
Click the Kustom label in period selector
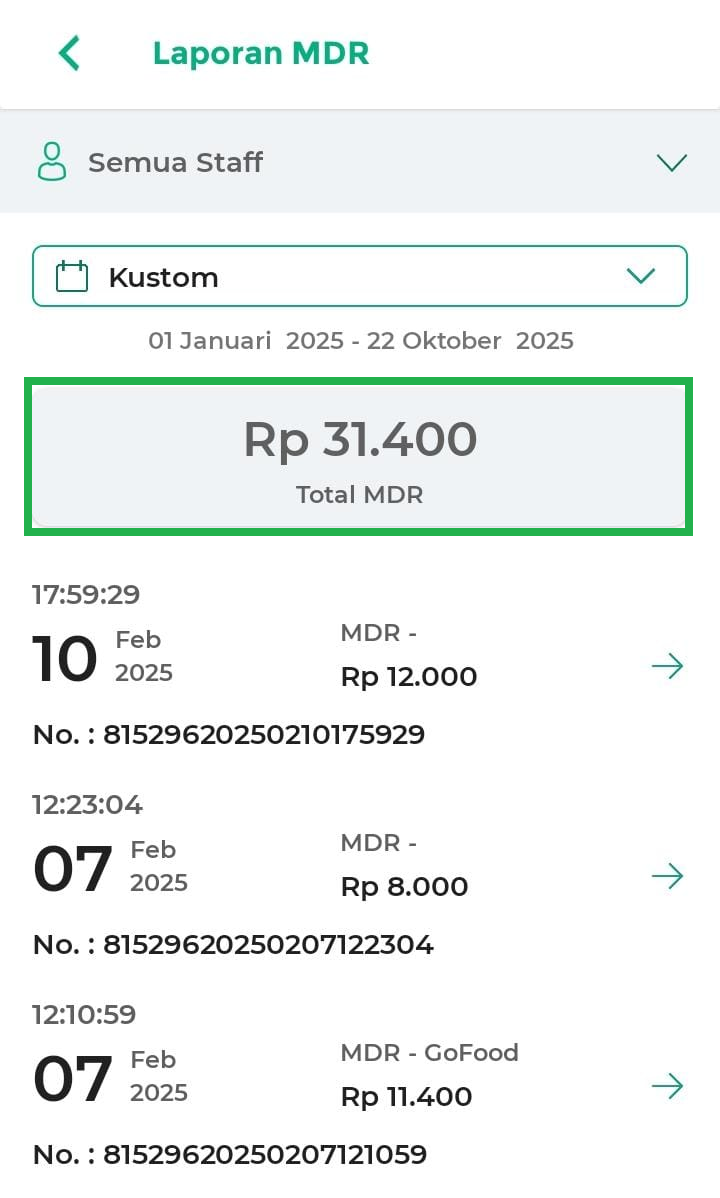coord(163,277)
